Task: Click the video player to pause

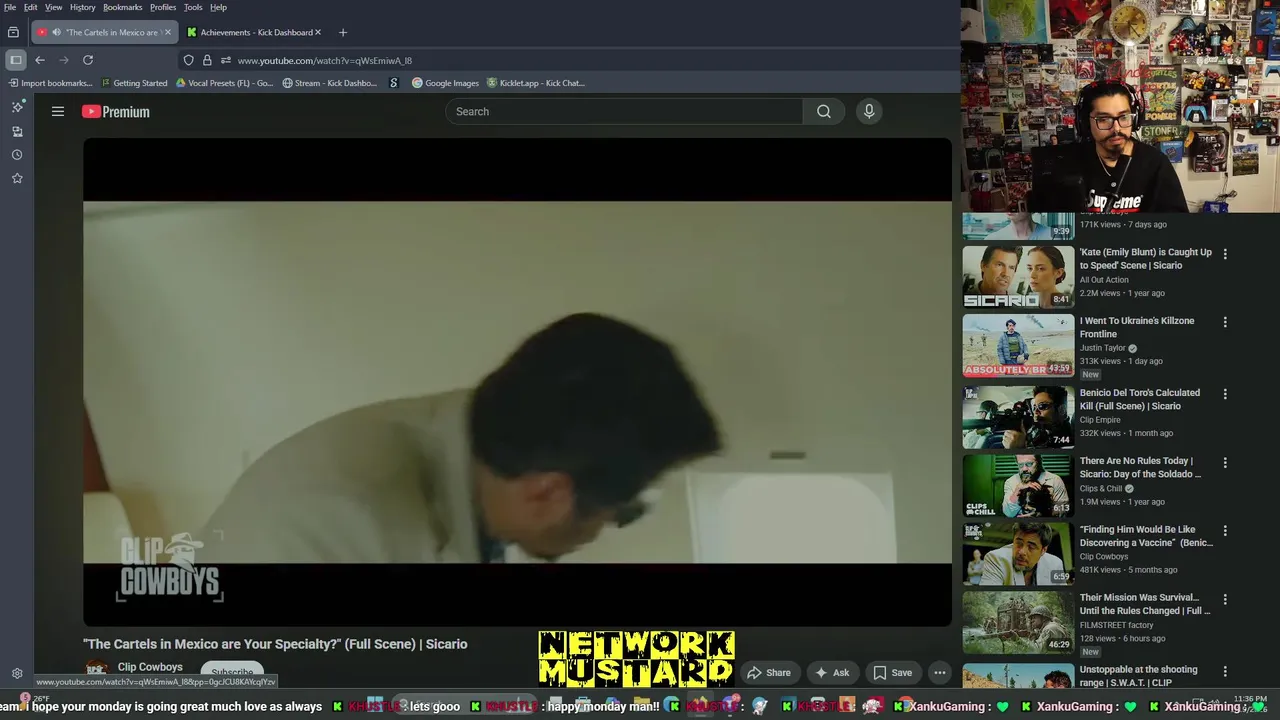Action: [517, 382]
